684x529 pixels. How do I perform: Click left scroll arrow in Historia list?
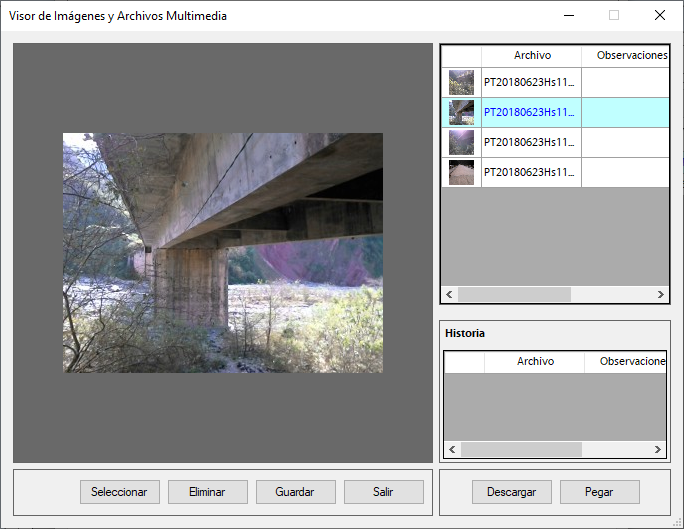452,450
